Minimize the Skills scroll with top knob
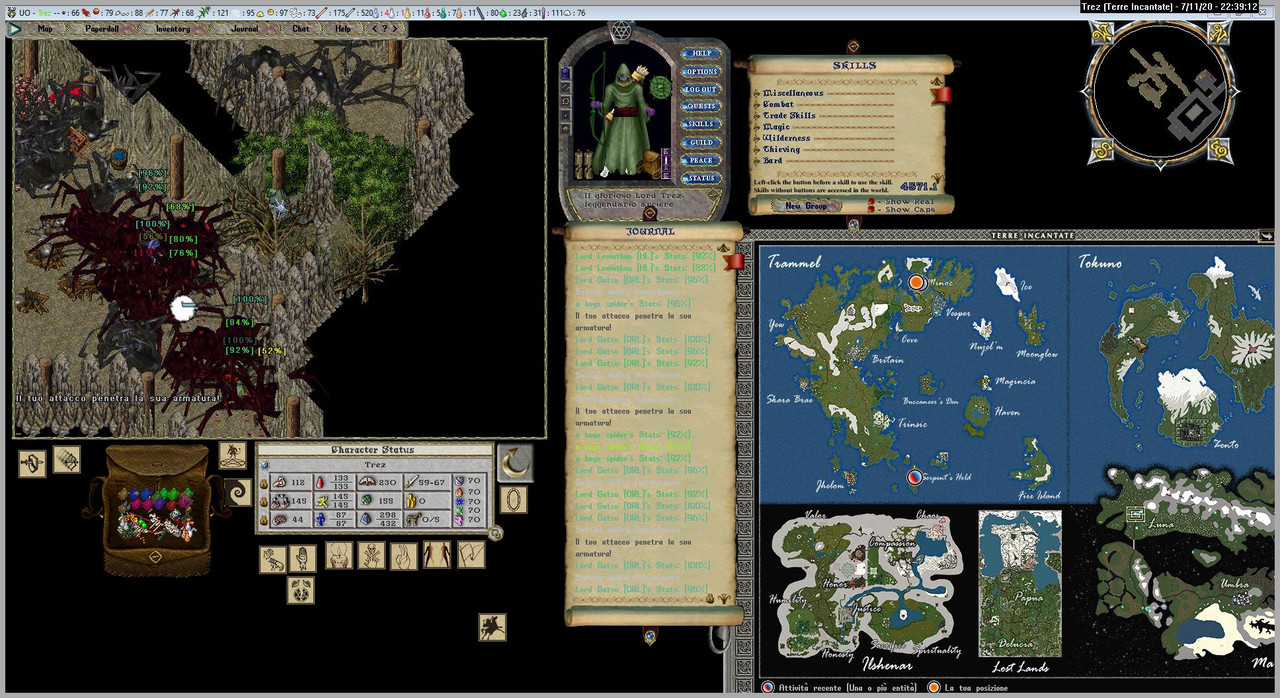This screenshot has height=698, width=1280. click(853, 46)
